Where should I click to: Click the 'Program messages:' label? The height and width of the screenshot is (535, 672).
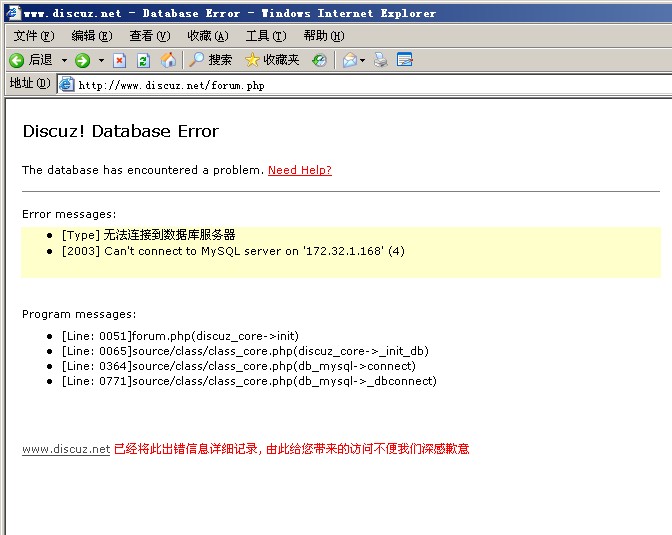79,314
